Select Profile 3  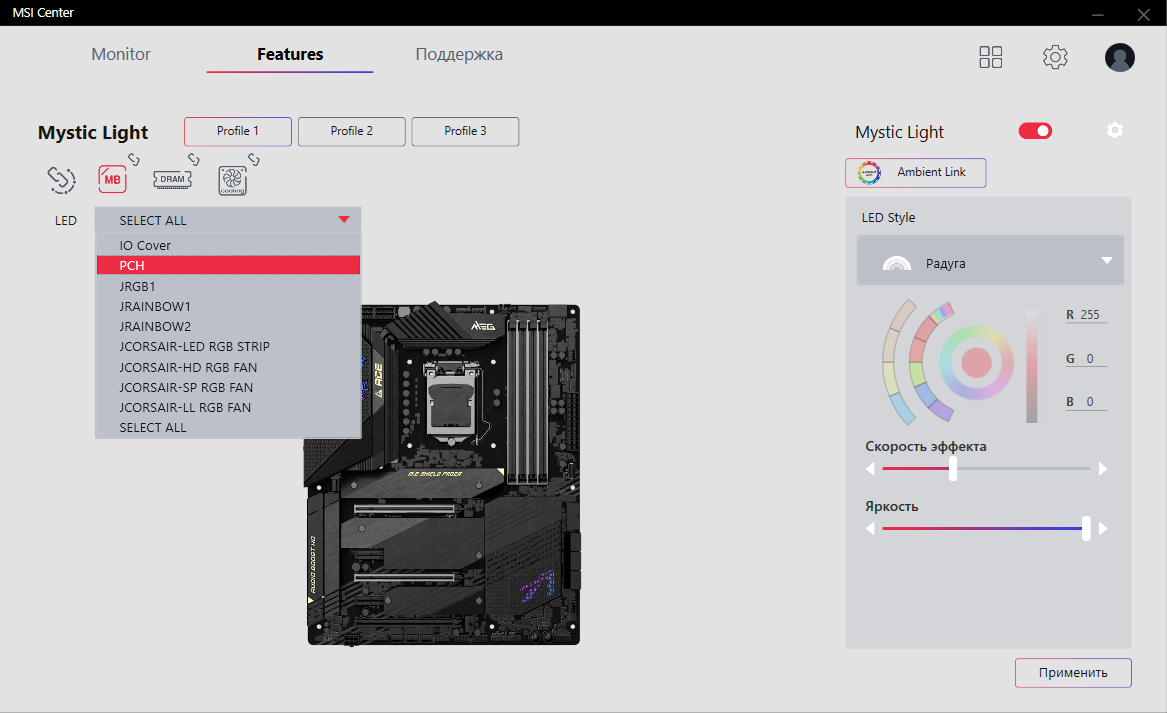coord(465,131)
